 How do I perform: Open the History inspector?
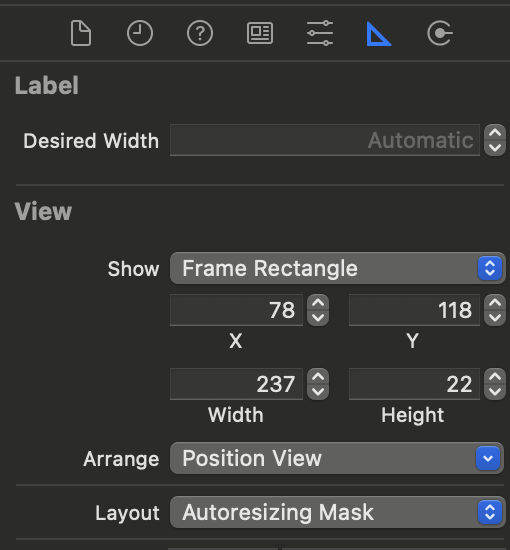(x=140, y=33)
